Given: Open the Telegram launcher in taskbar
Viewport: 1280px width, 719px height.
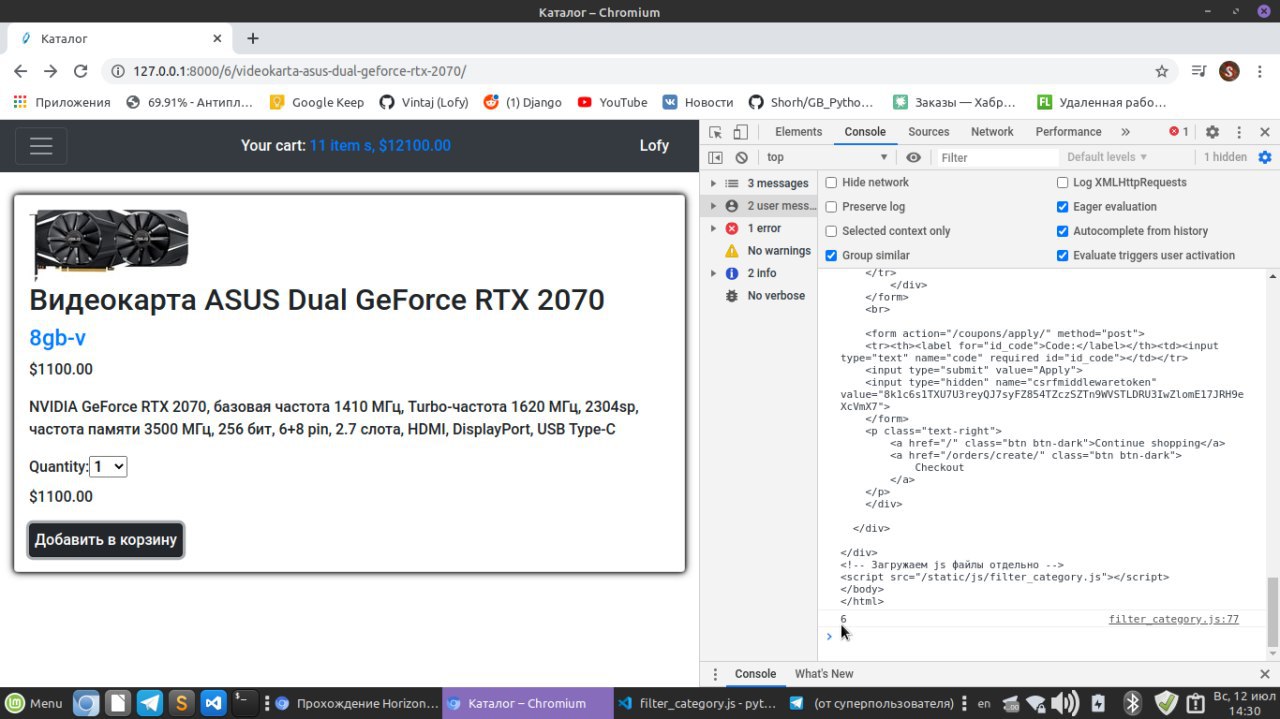Looking at the screenshot, I should [x=150, y=703].
